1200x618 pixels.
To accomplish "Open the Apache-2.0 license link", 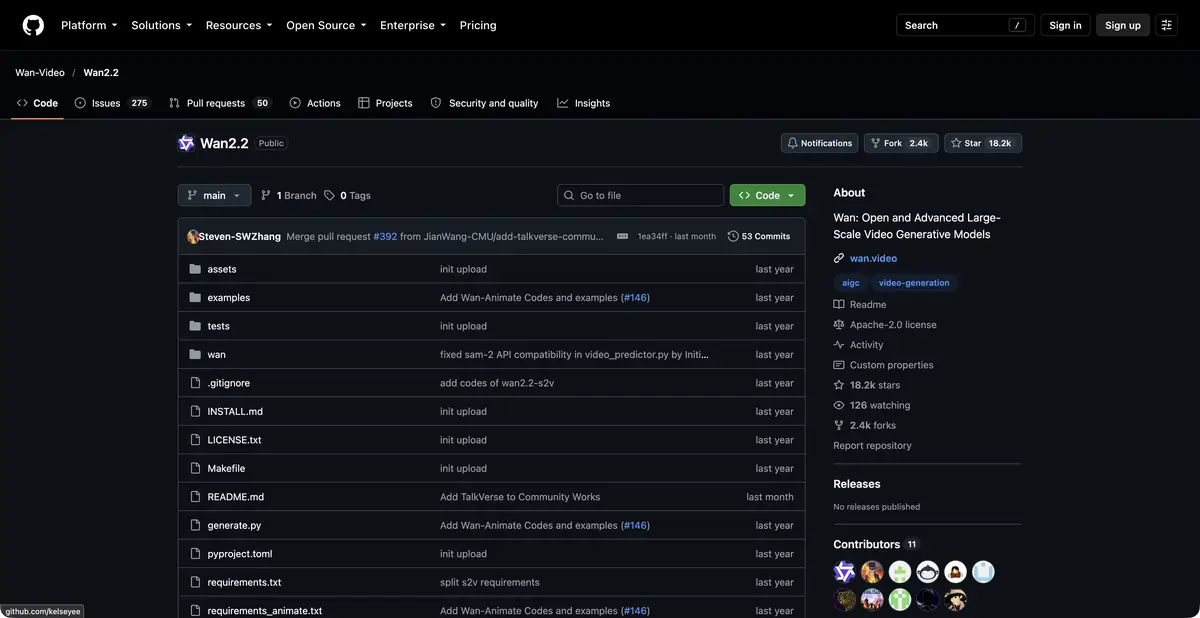I will tap(893, 325).
